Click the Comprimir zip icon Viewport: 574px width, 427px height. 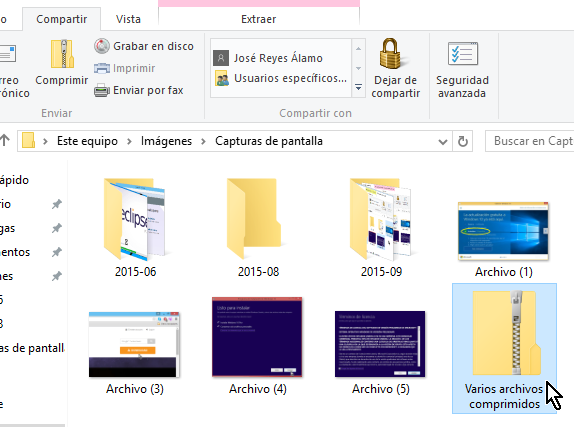point(62,54)
